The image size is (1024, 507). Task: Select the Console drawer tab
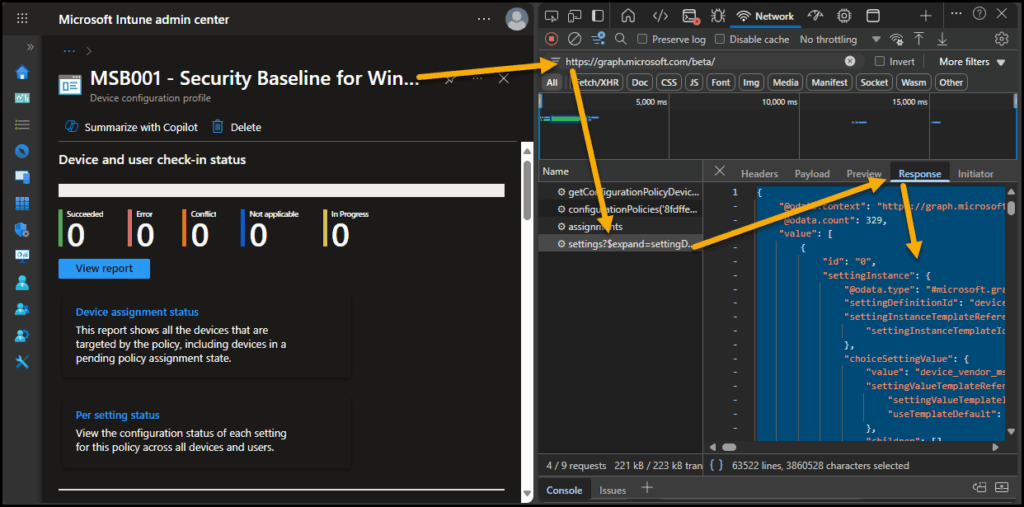(564, 490)
